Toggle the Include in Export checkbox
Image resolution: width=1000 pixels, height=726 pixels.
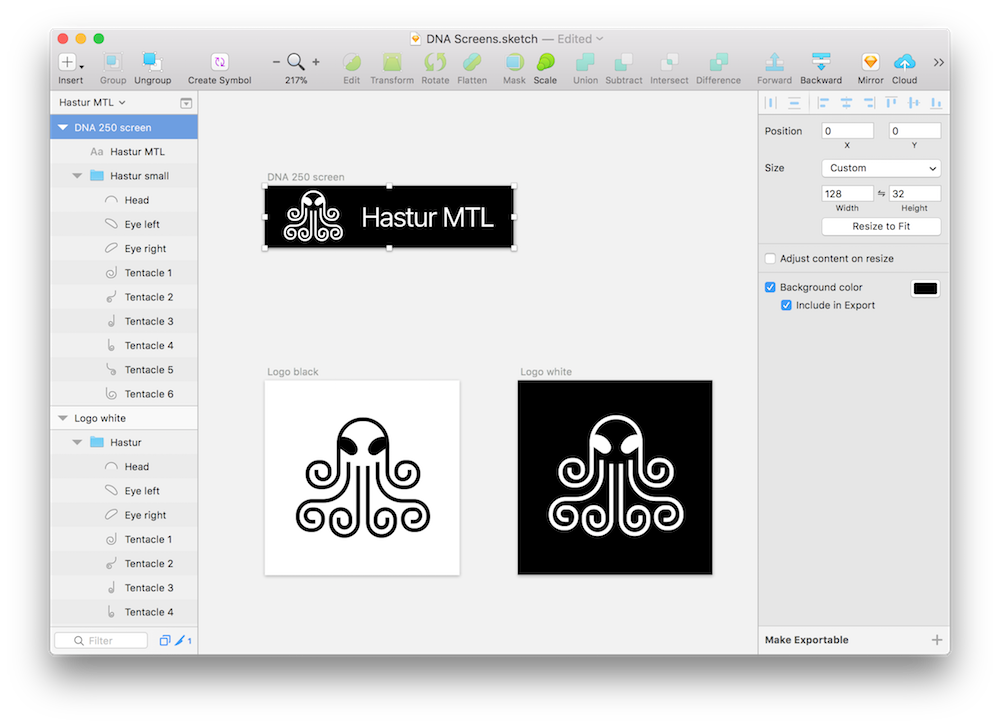[x=787, y=305]
